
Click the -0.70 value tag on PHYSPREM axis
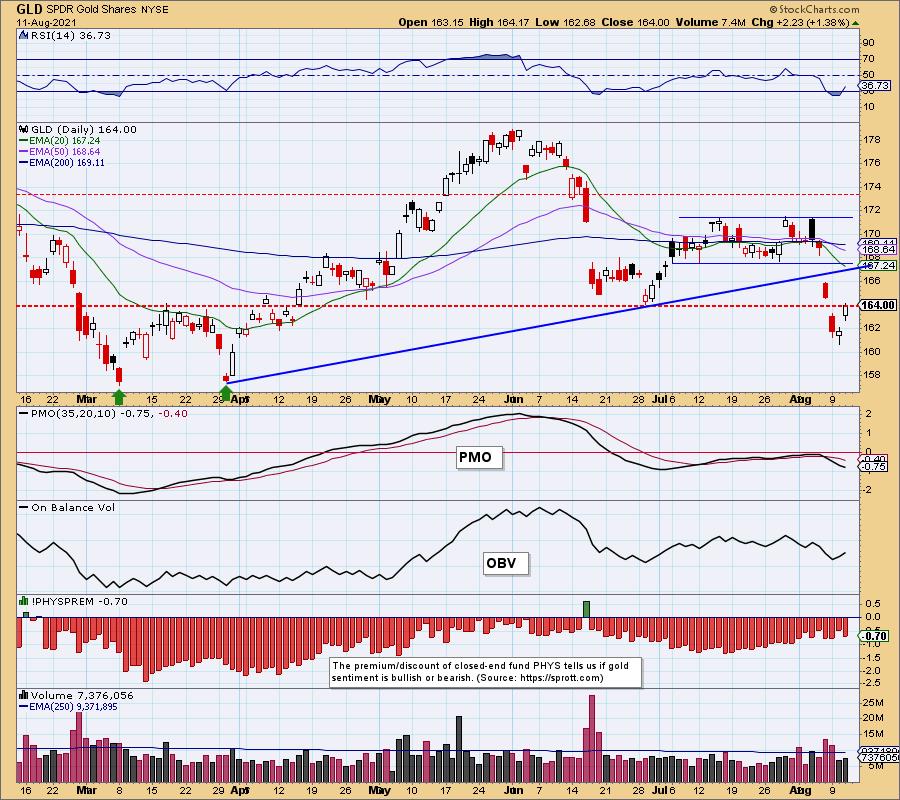point(875,636)
